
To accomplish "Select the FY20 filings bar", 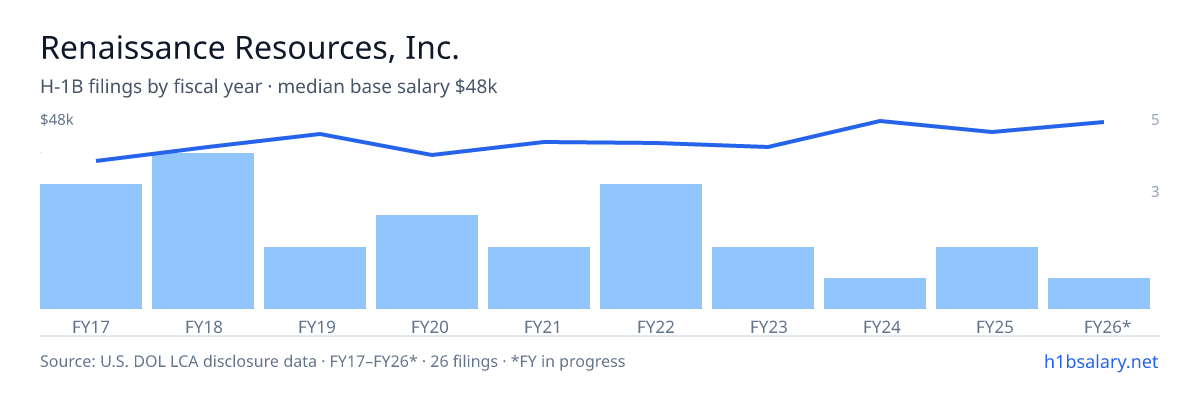I will pos(427,262).
